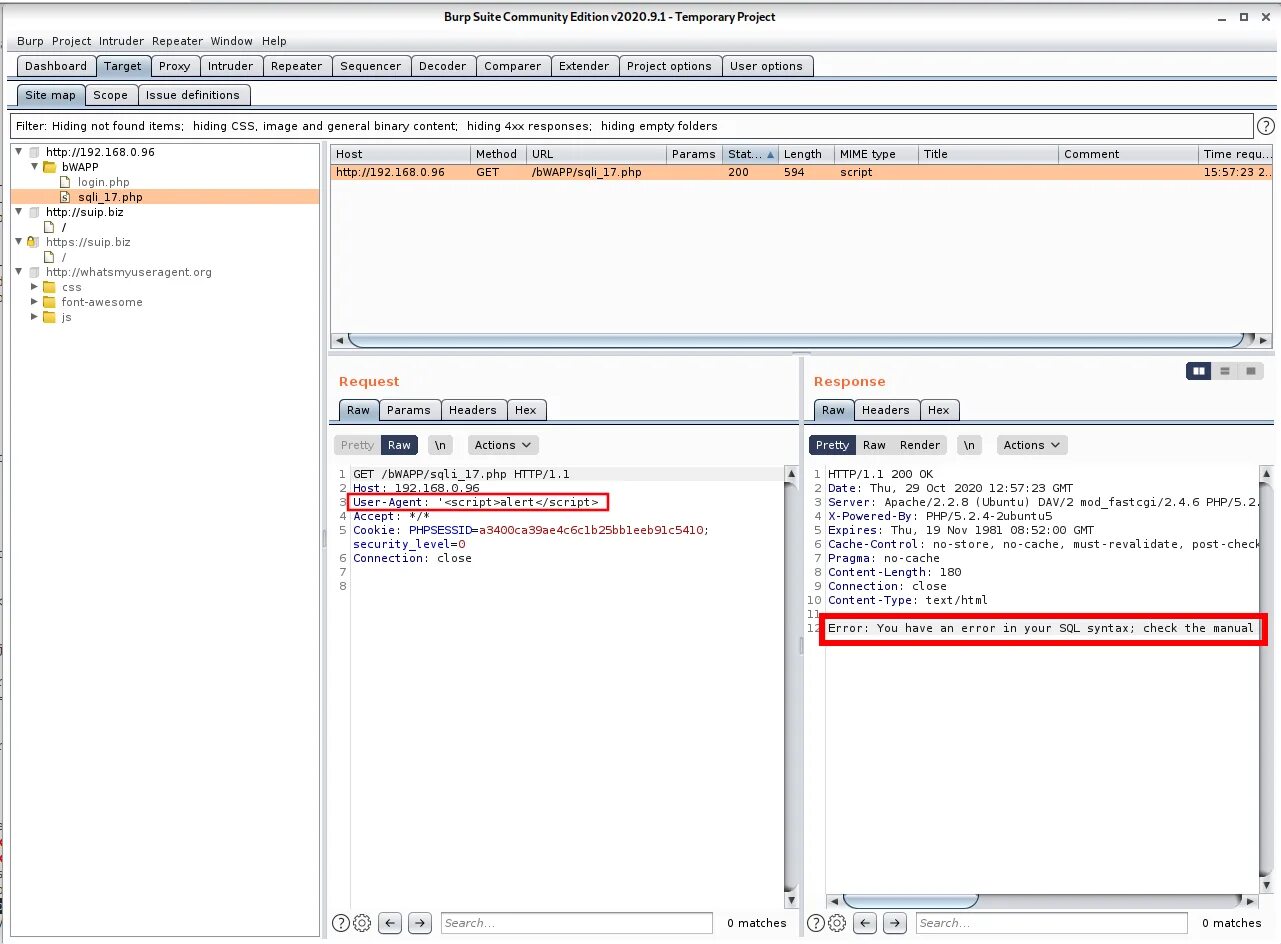1281x944 pixels.
Task: Toggle Pretty view in the Response panel
Action: (x=832, y=445)
